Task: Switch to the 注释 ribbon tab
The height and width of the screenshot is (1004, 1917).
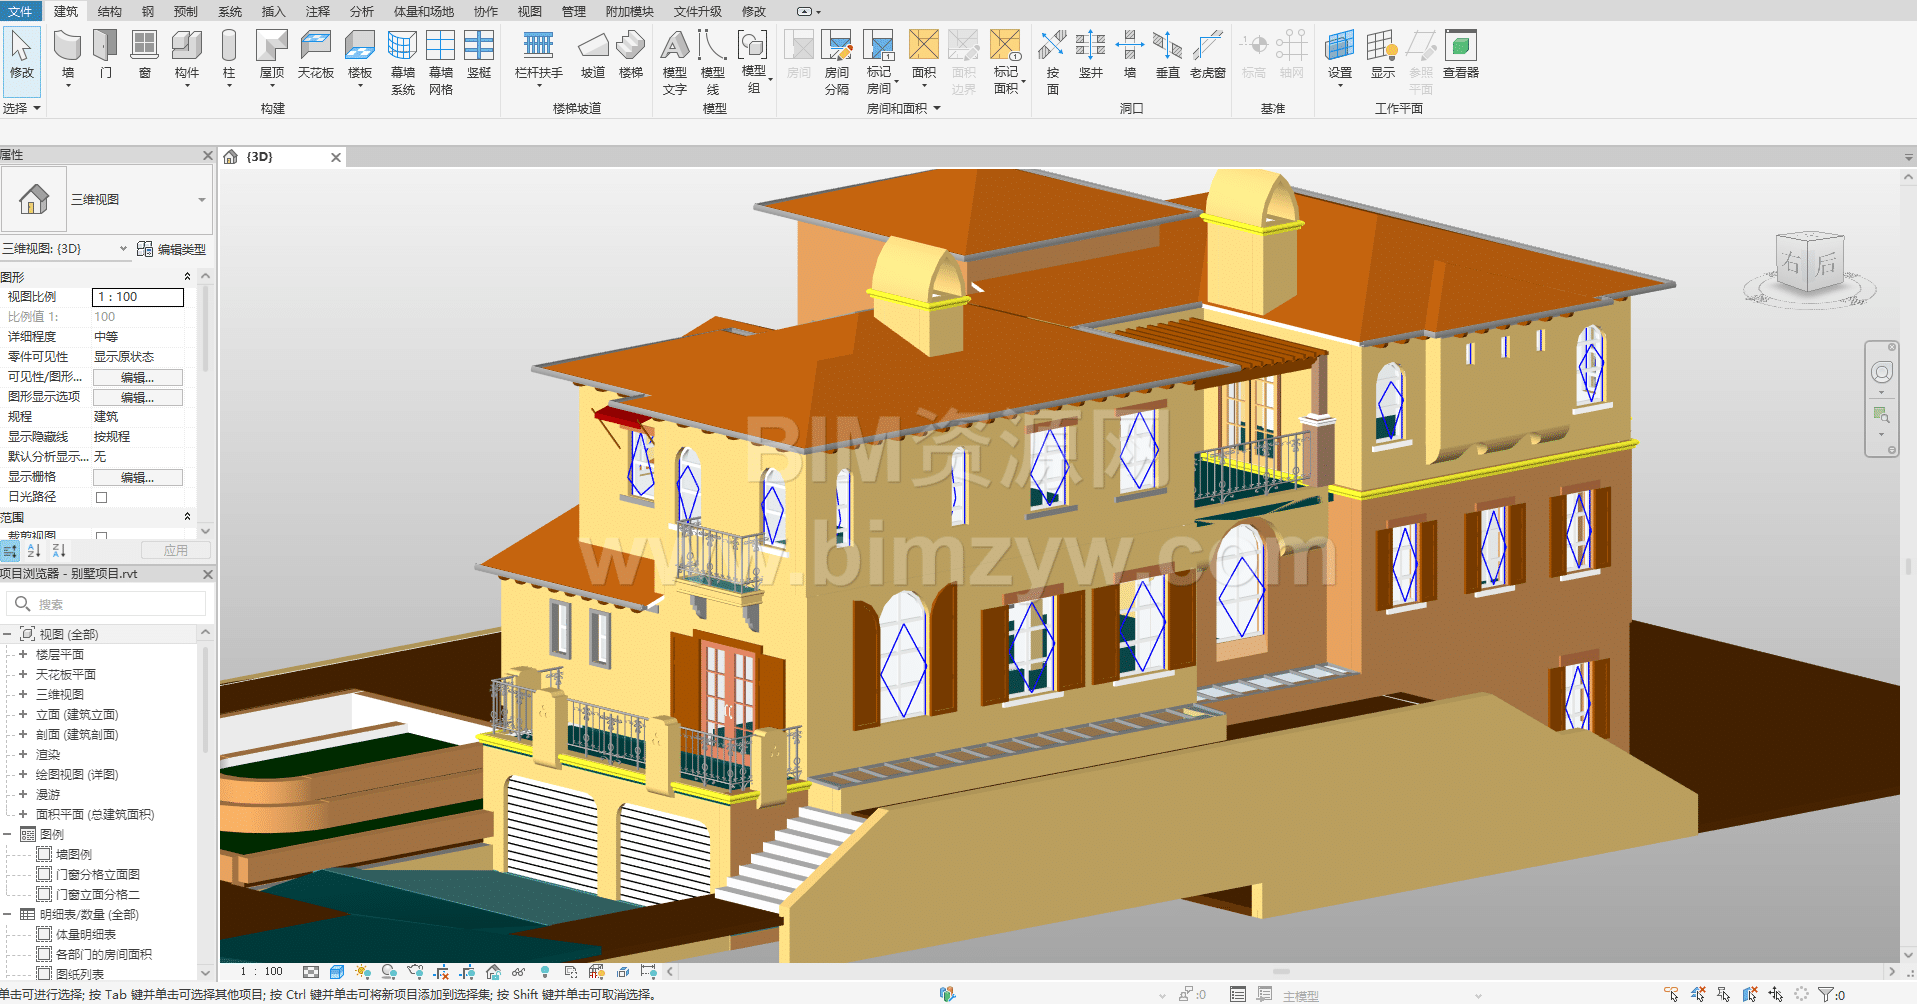Action: pos(317,11)
